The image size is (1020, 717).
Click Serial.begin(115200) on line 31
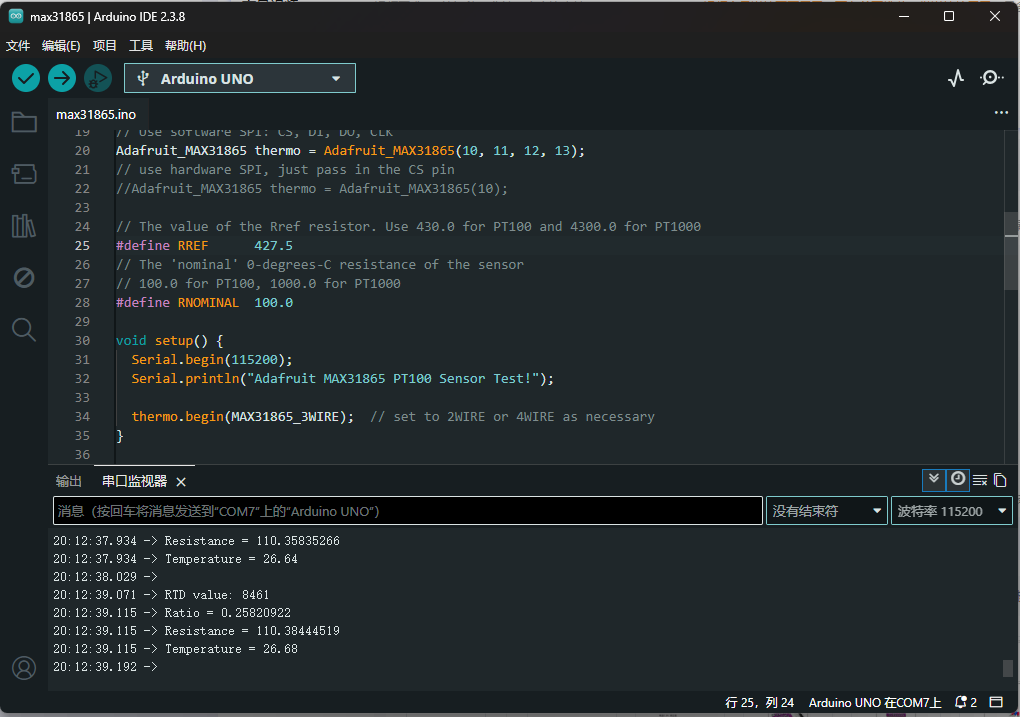tap(212, 360)
